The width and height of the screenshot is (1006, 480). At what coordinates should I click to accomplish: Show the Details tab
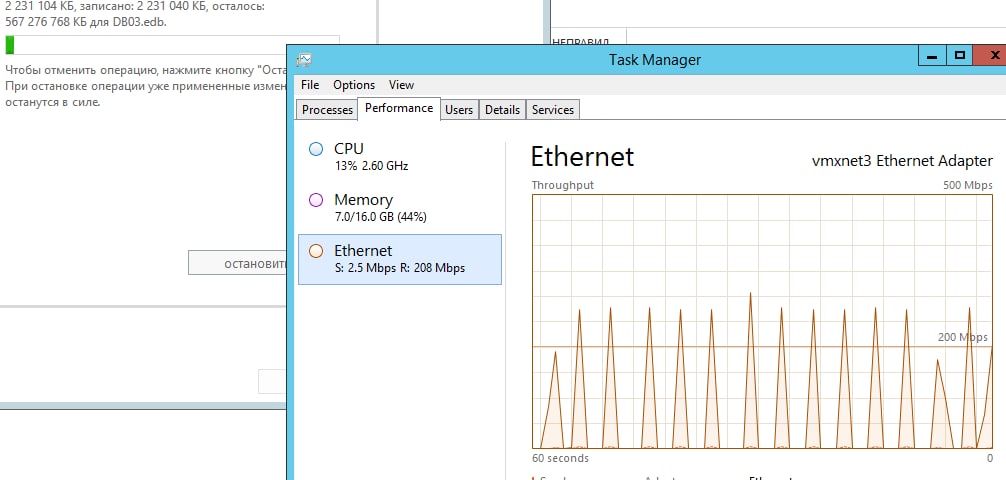[502, 110]
